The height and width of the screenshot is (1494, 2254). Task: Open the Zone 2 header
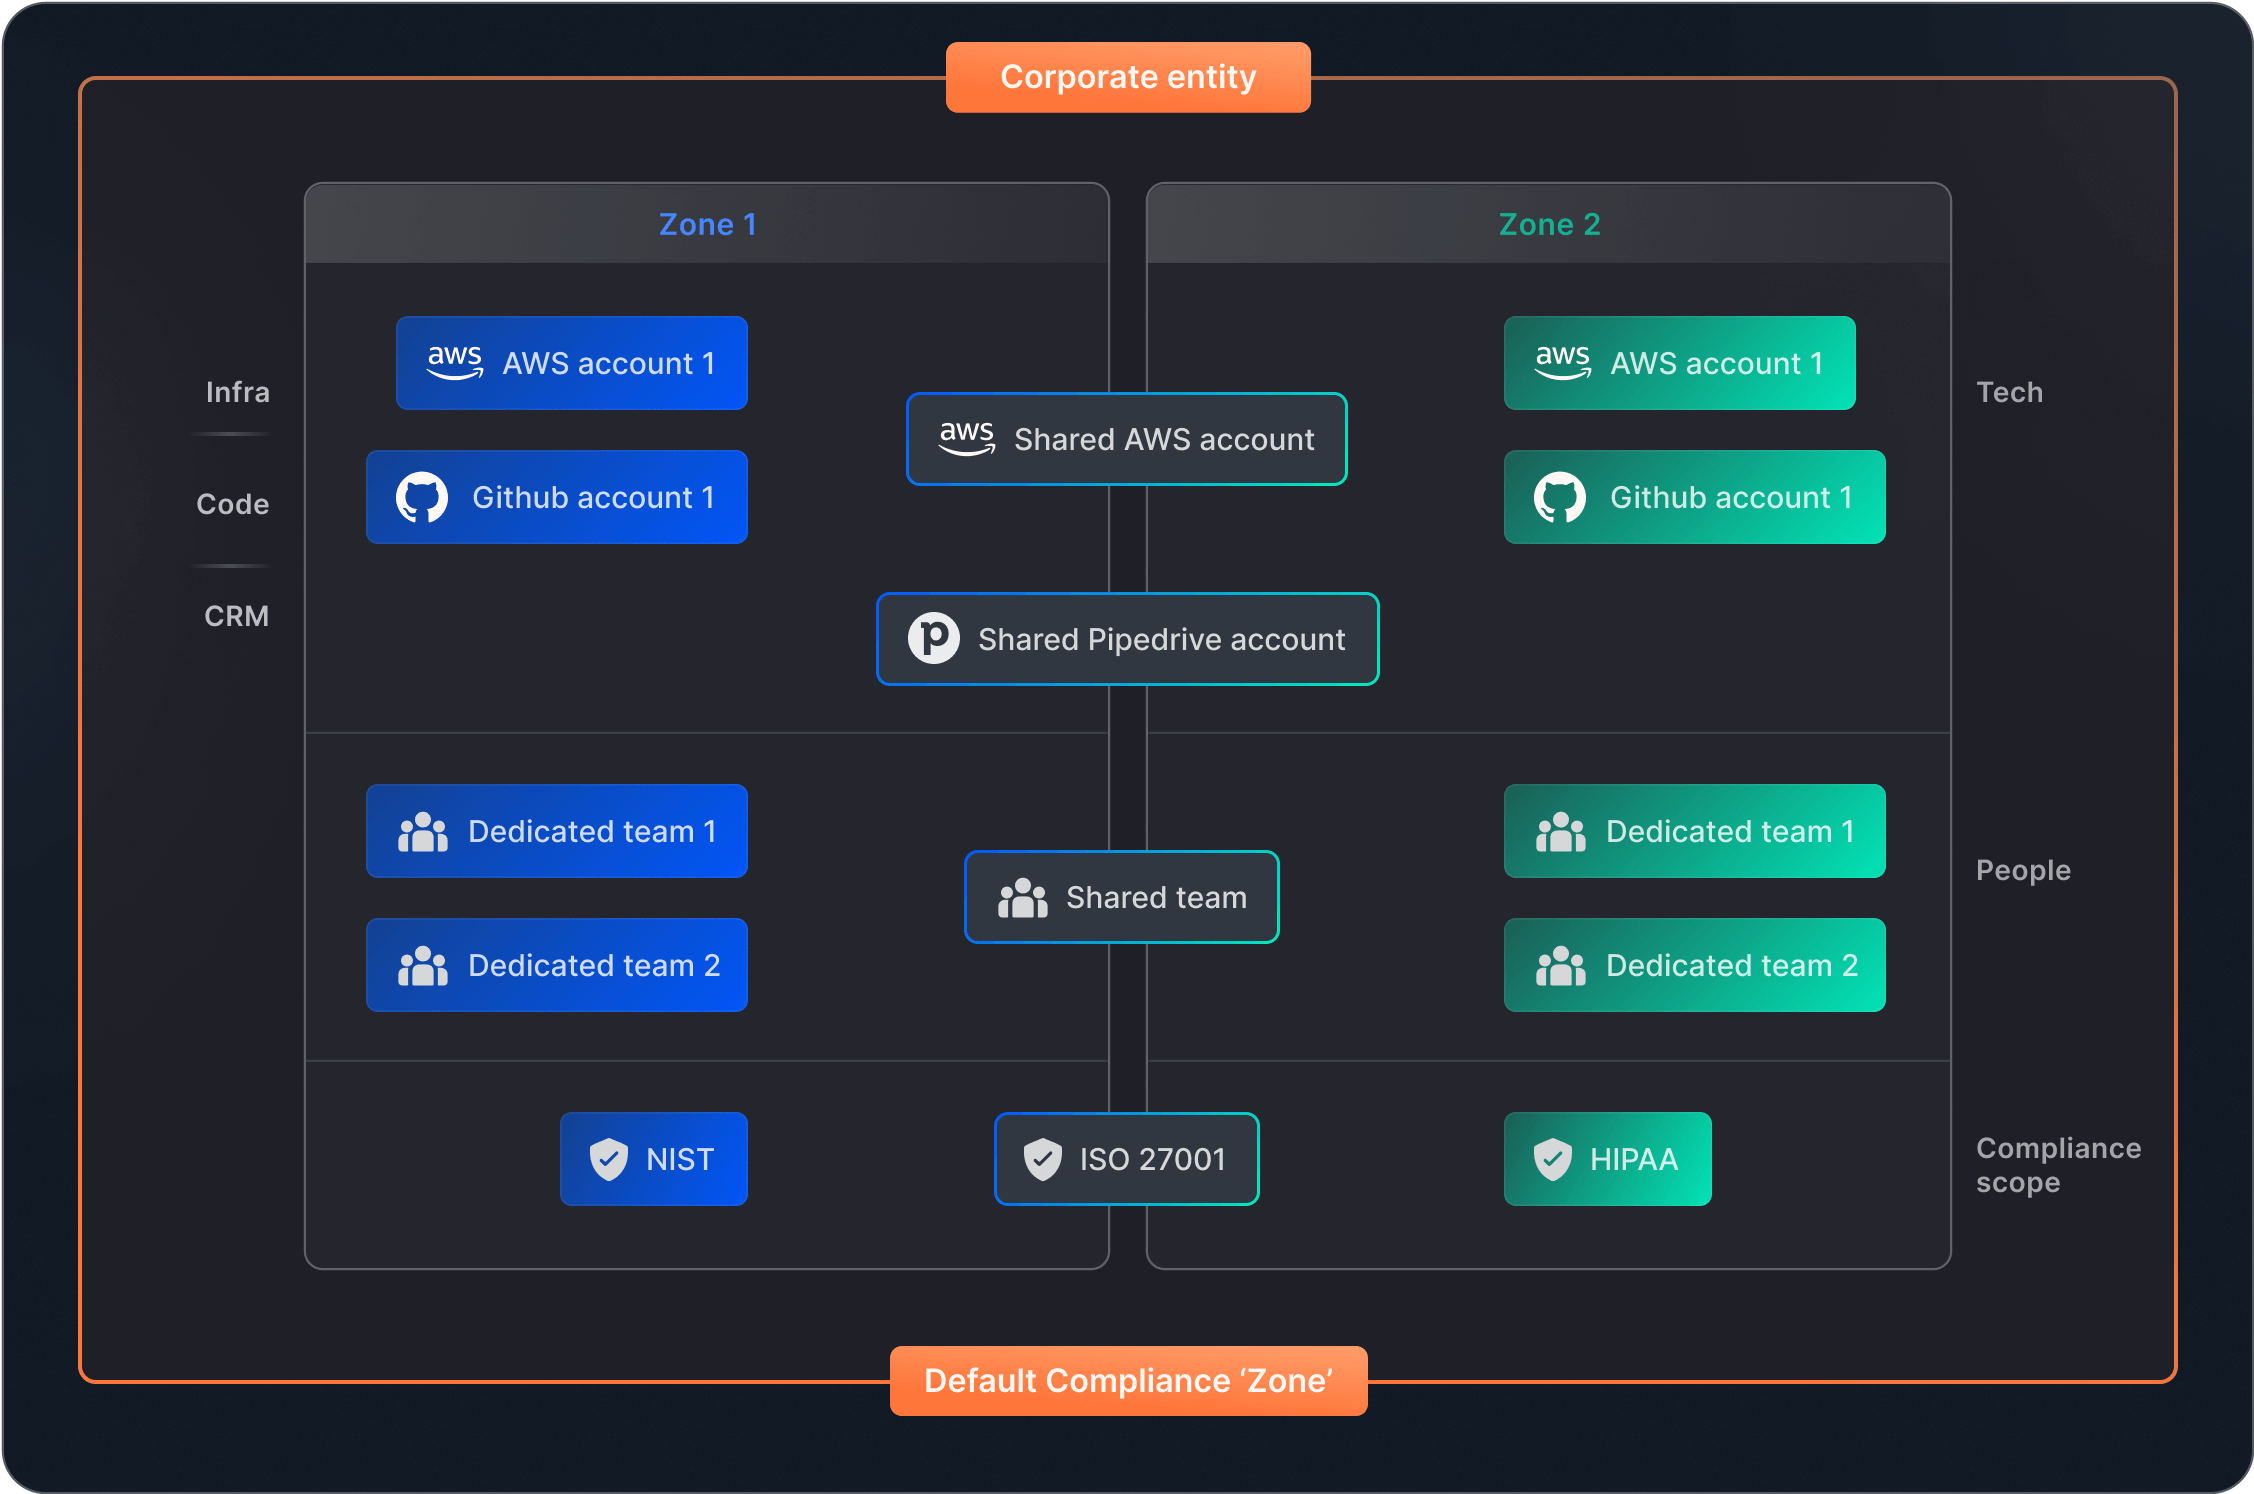pos(1549,224)
